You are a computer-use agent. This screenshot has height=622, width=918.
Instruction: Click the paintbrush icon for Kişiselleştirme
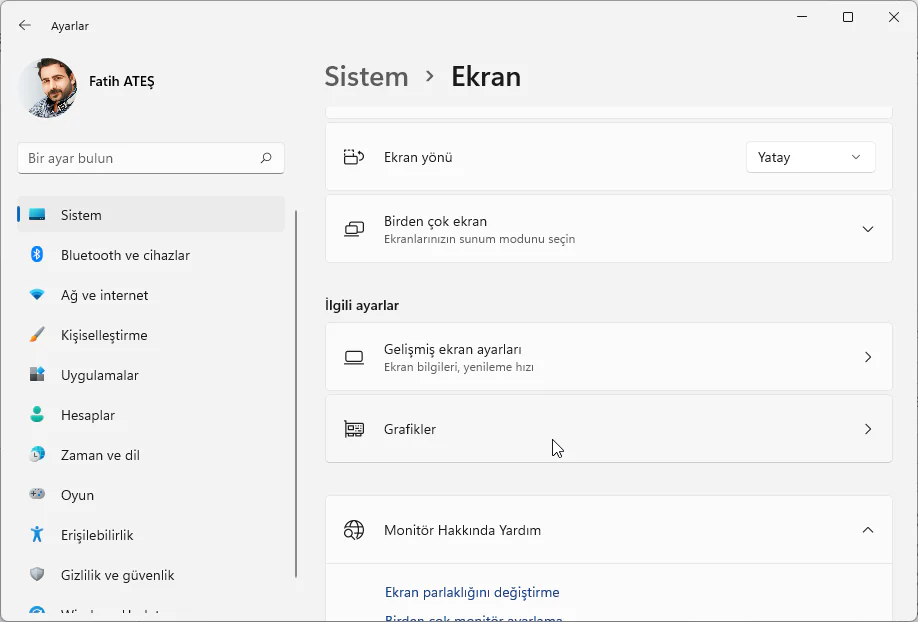pyautogui.click(x=37, y=334)
